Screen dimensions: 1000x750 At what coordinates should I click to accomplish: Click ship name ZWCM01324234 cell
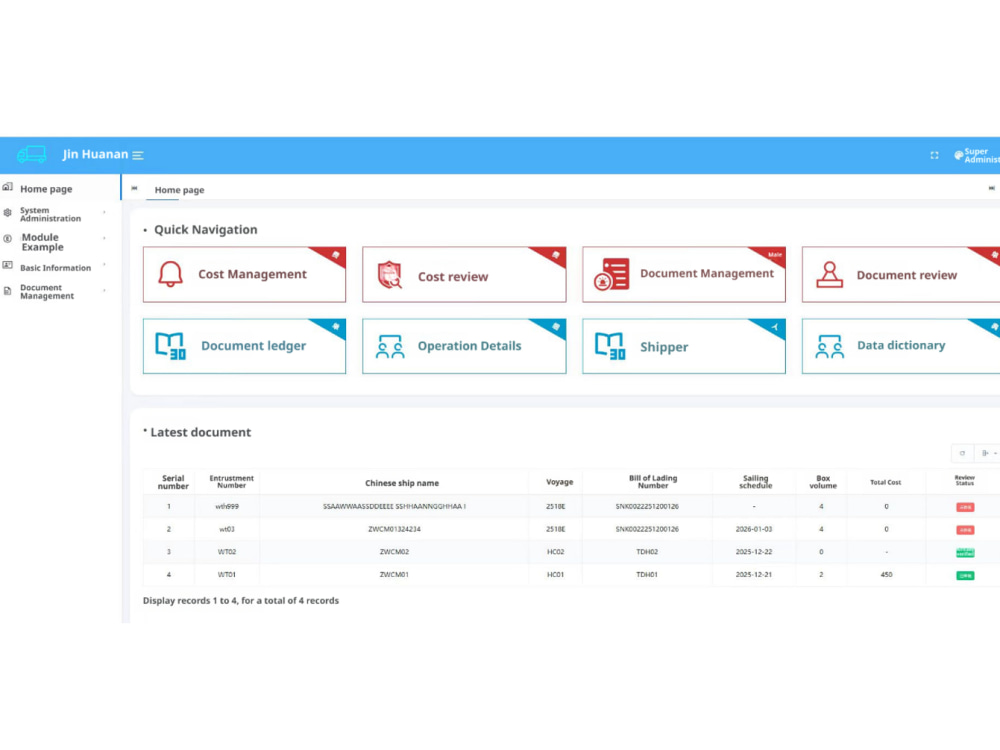394,529
